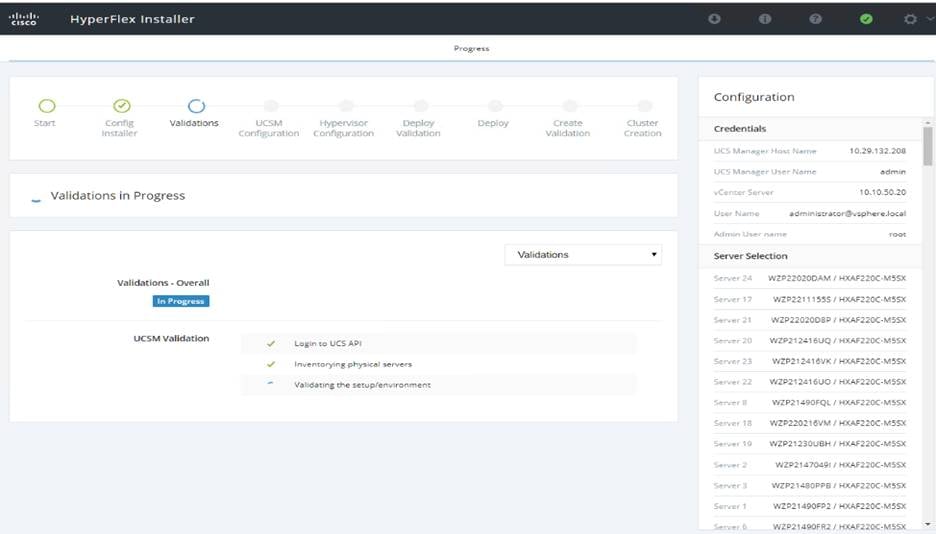Click the green status check icon

(x=866, y=19)
